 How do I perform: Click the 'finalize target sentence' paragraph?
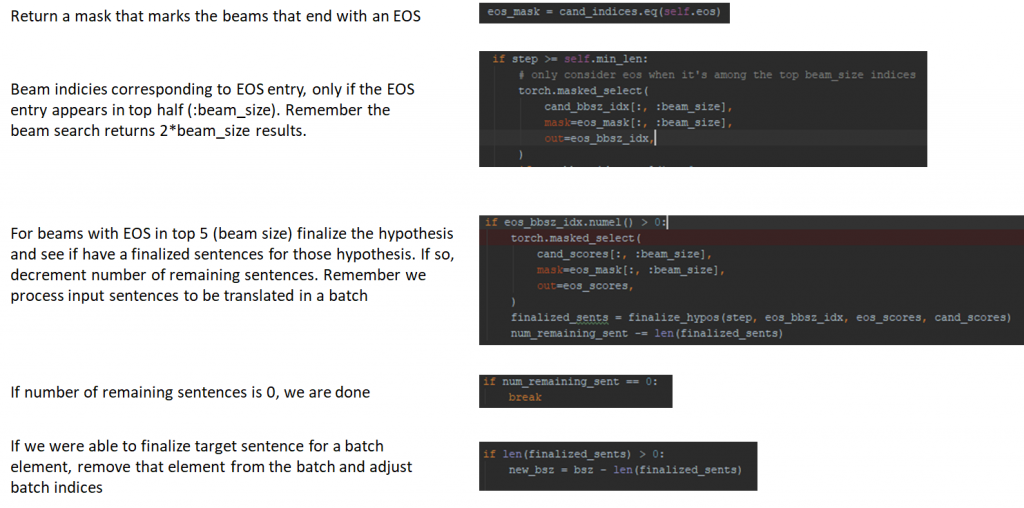211,466
